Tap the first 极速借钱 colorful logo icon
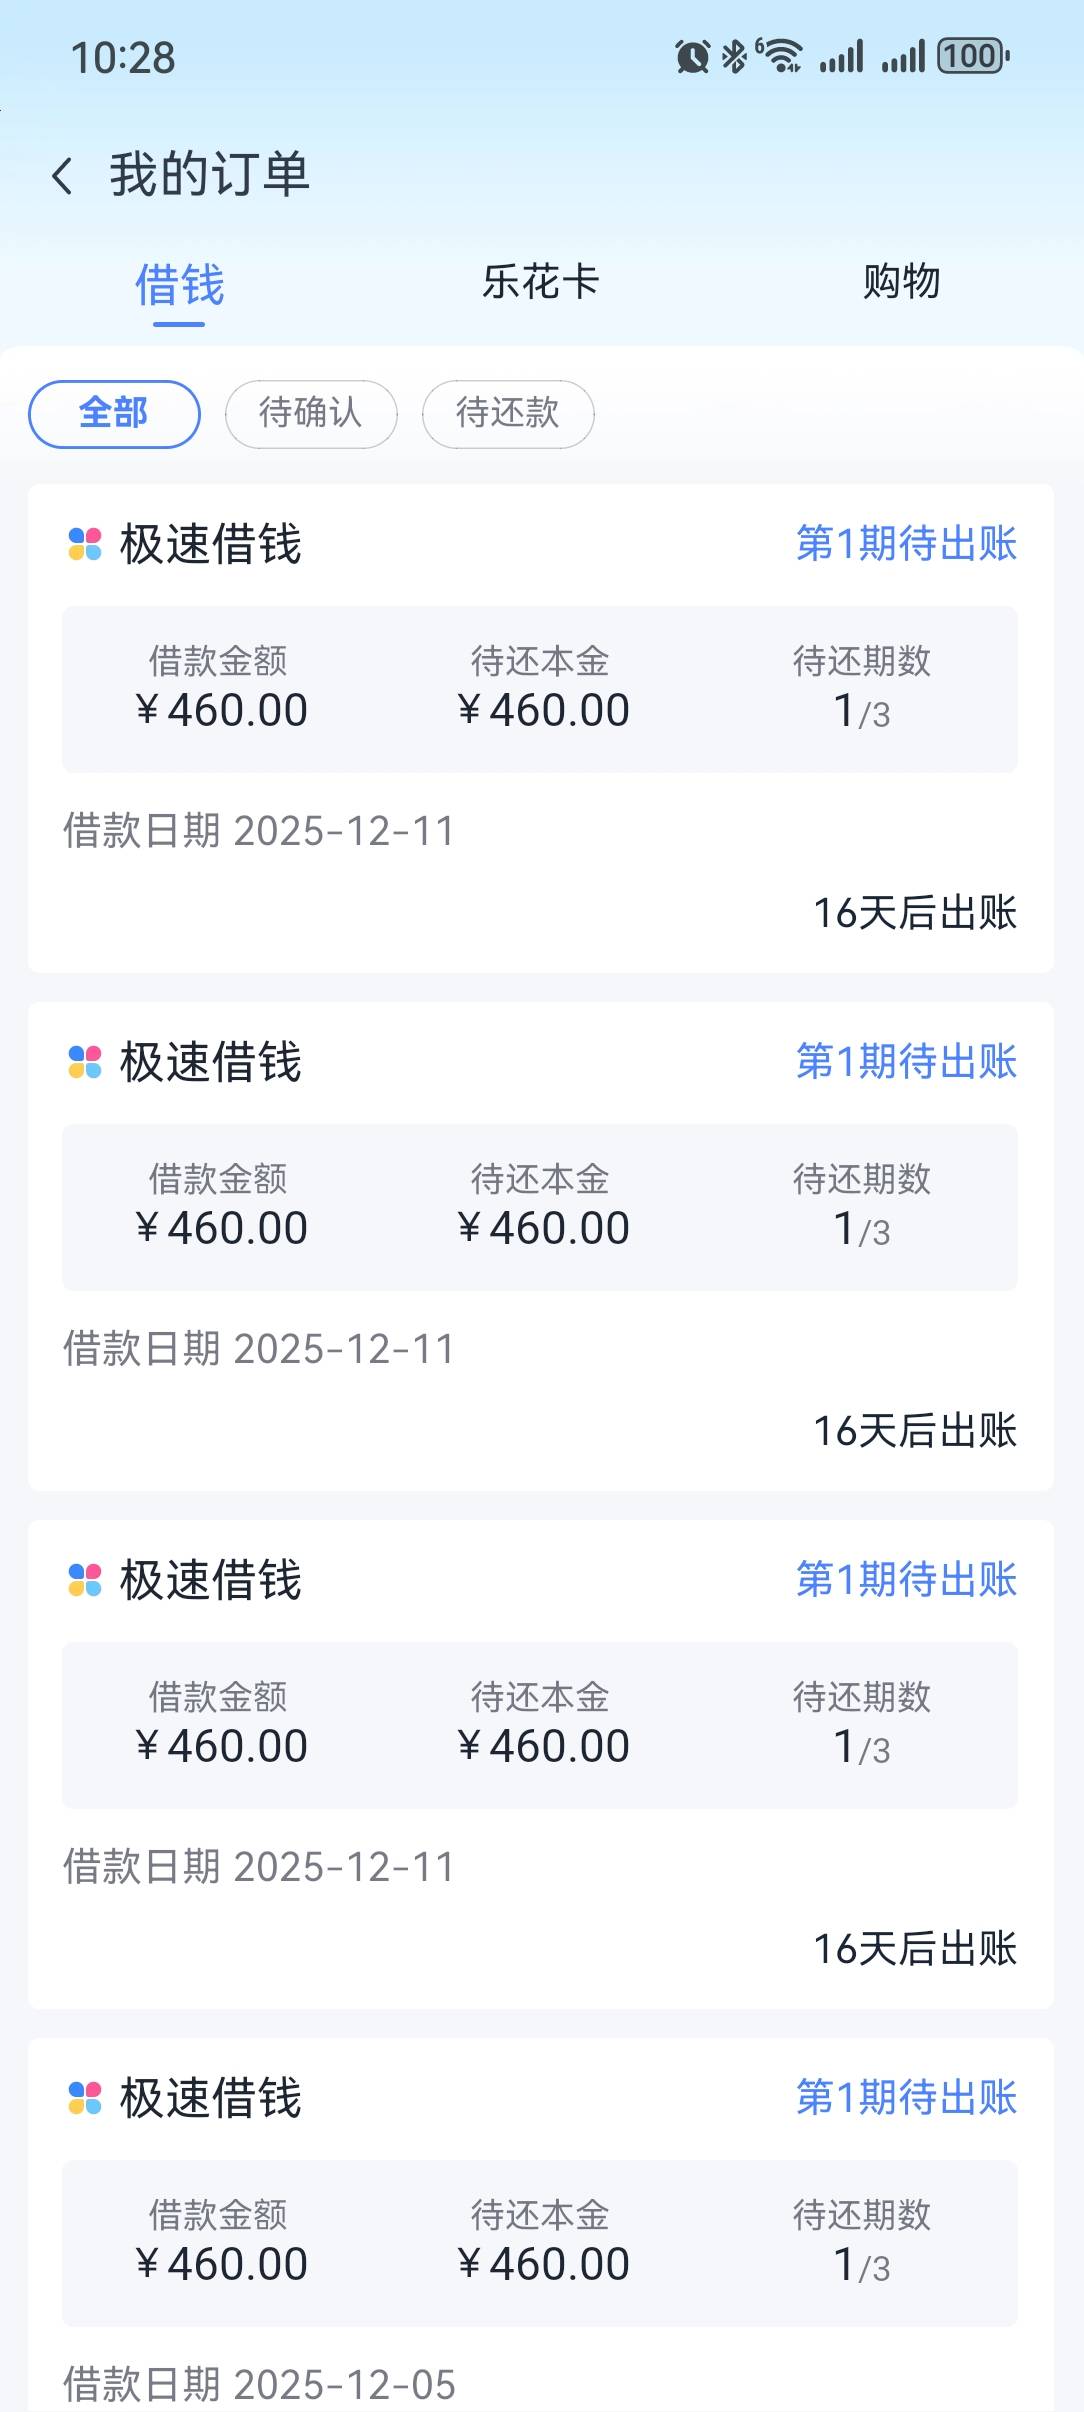This screenshot has width=1084, height=2412. [x=85, y=544]
